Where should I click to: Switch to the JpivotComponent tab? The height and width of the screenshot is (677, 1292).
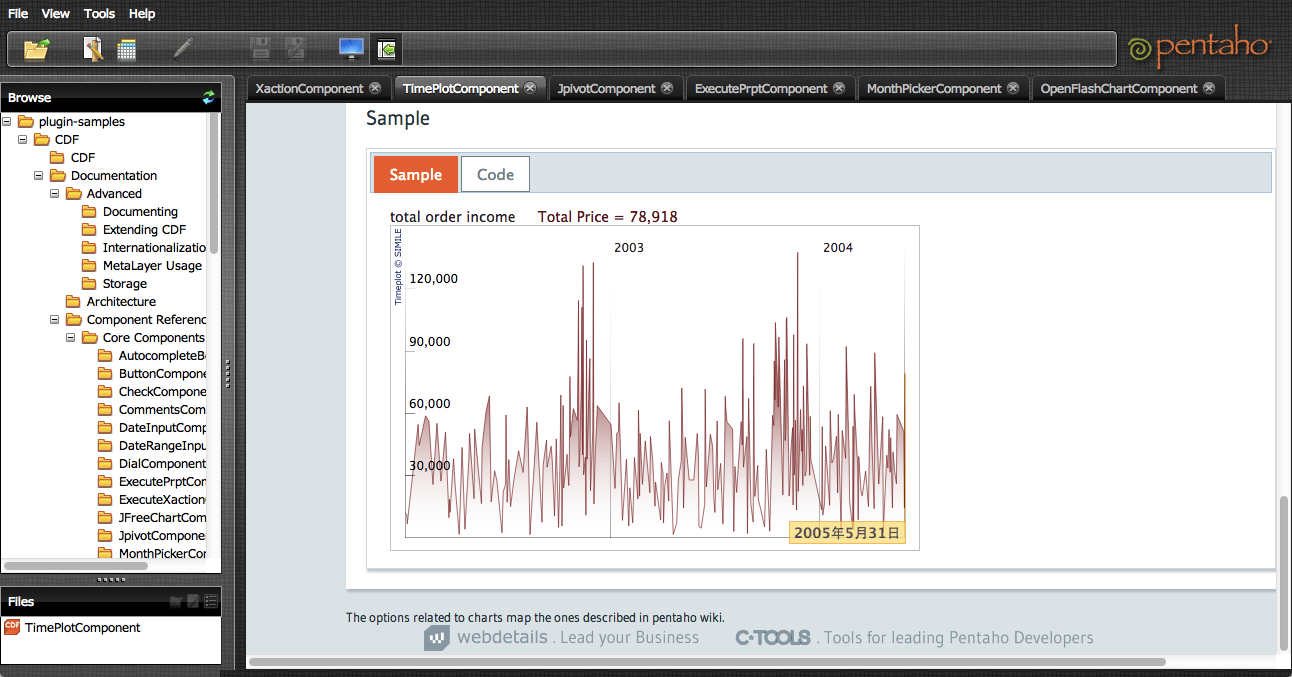pos(606,88)
